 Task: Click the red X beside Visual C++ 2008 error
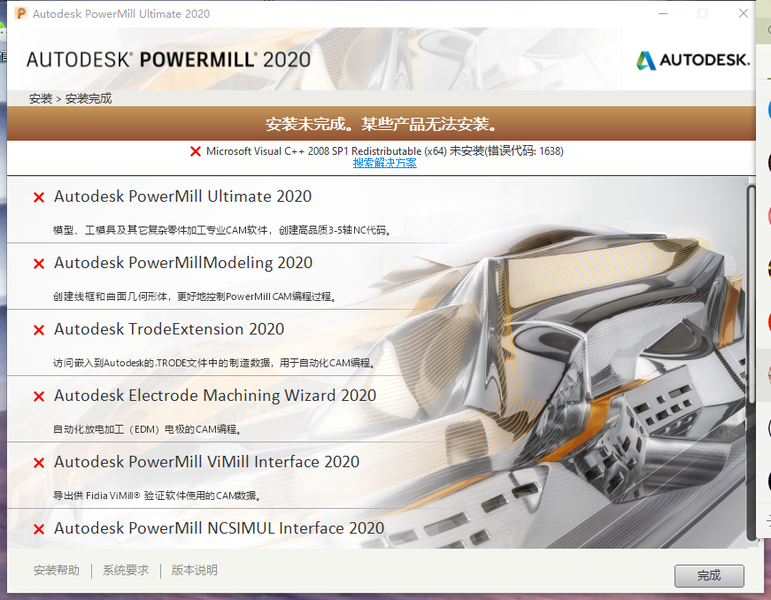click(x=195, y=151)
